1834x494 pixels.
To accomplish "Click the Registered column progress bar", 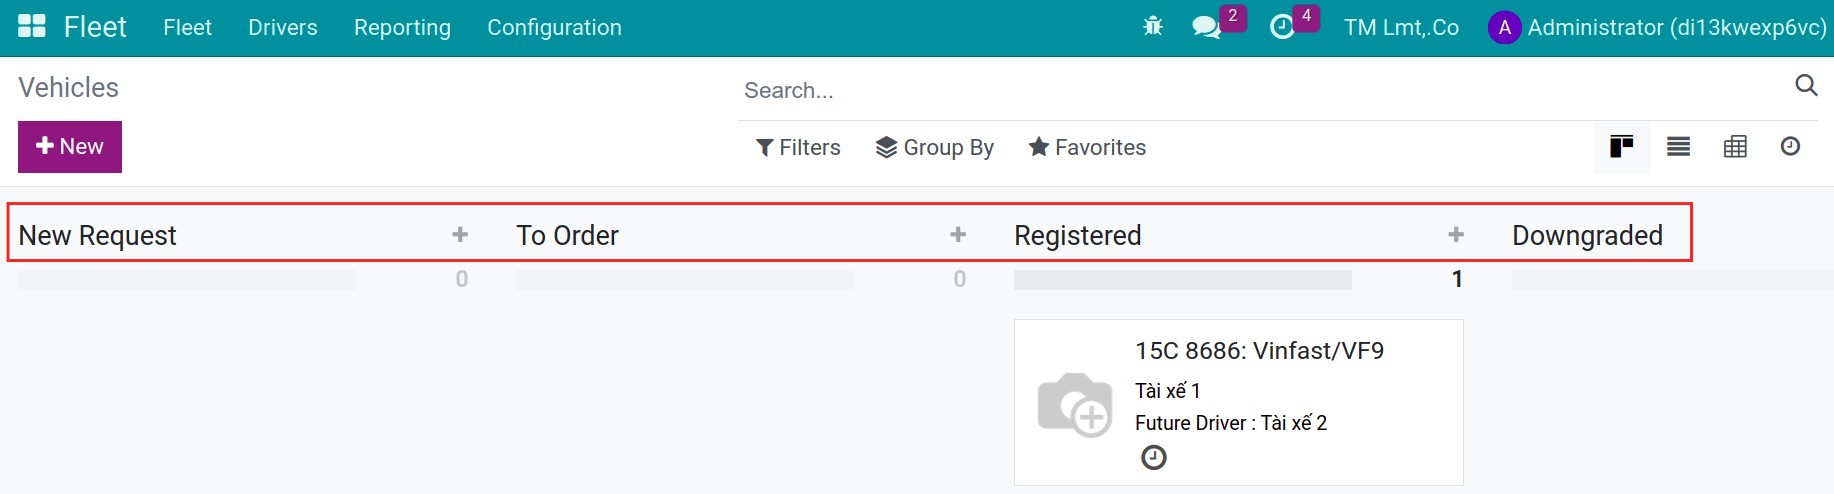I will (x=1183, y=279).
